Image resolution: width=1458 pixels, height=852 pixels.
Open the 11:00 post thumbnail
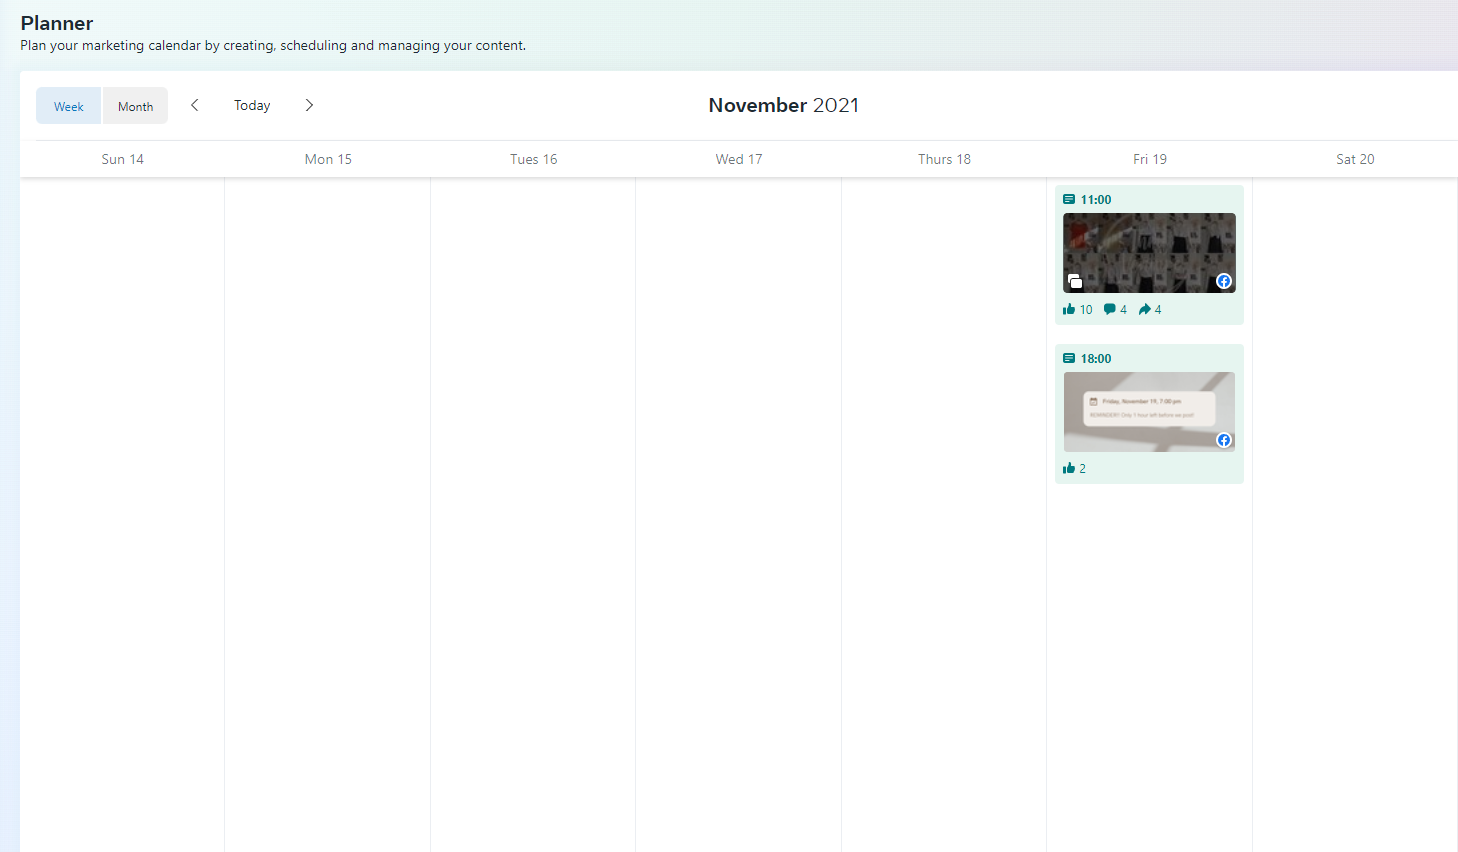(x=1149, y=253)
